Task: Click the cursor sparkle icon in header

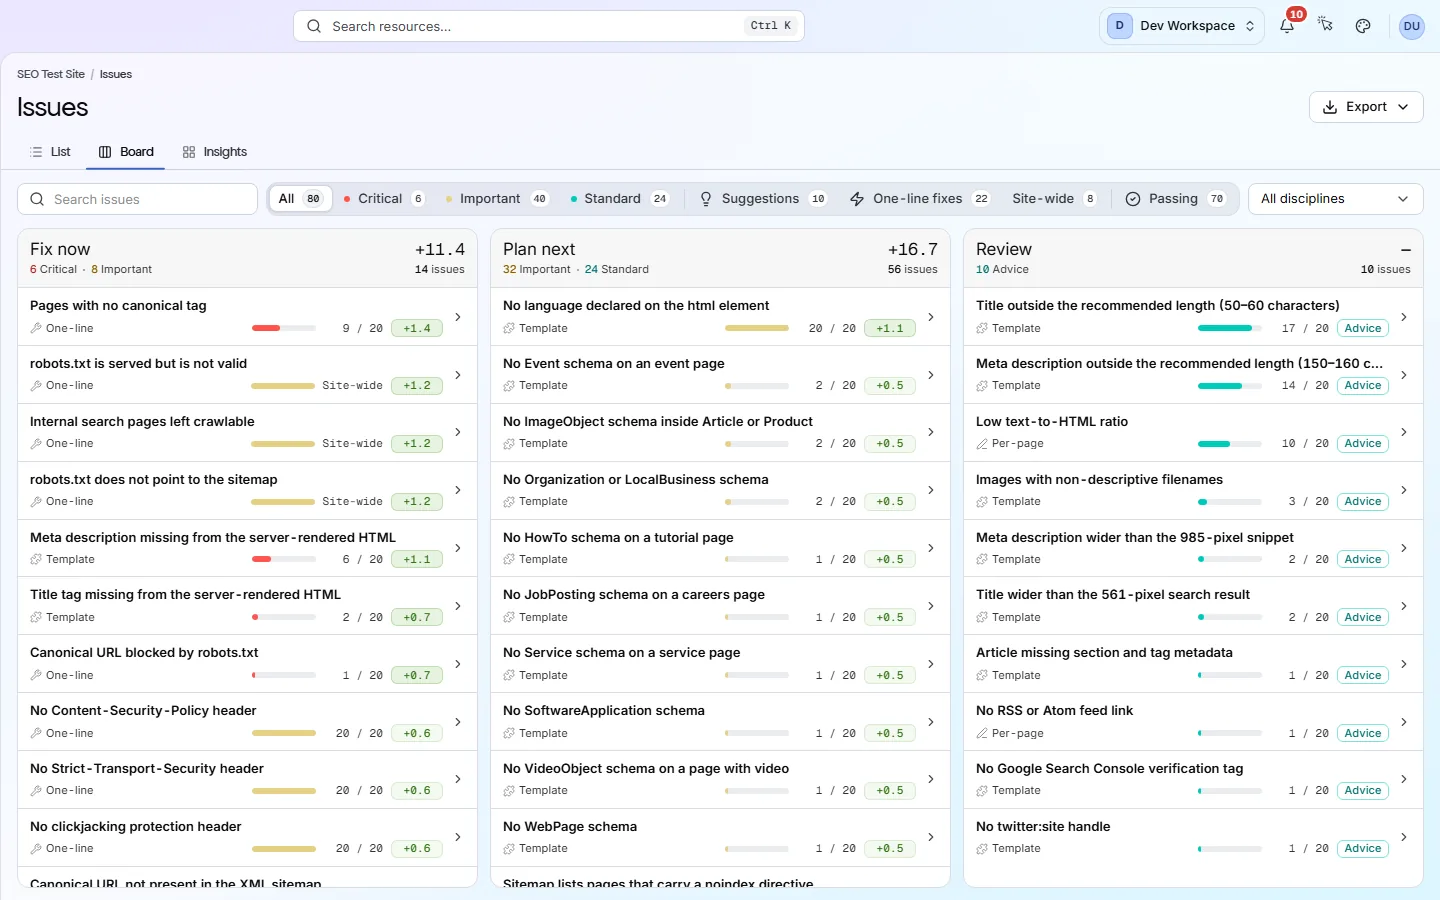Action: tap(1325, 26)
